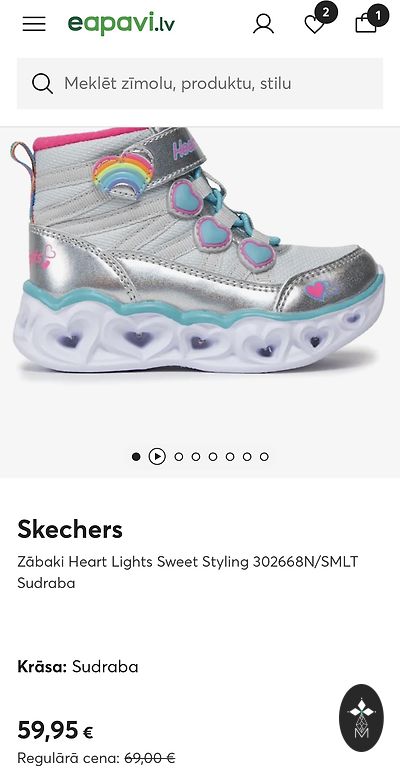The height and width of the screenshot is (768, 400).
Task: Click the search magnifier icon
Action: (x=43, y=84)
